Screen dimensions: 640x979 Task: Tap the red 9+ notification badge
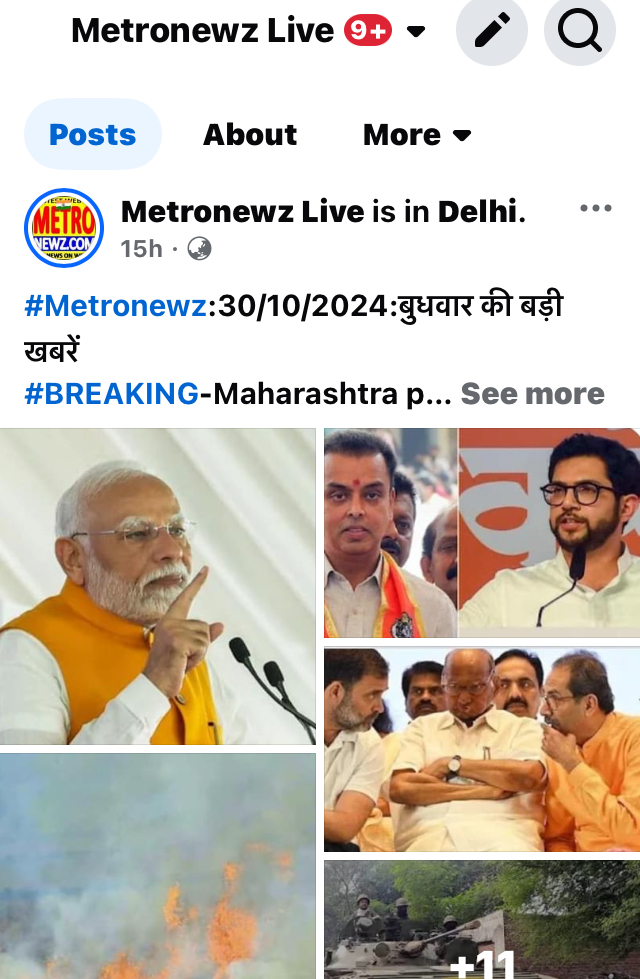coord(368,30)
